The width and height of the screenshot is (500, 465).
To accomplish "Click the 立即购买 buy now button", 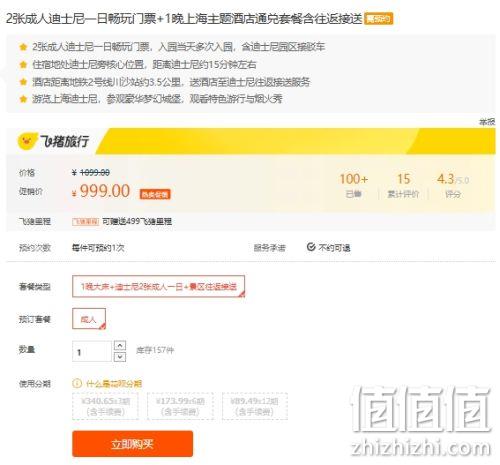I will click(x=132, y=443).
